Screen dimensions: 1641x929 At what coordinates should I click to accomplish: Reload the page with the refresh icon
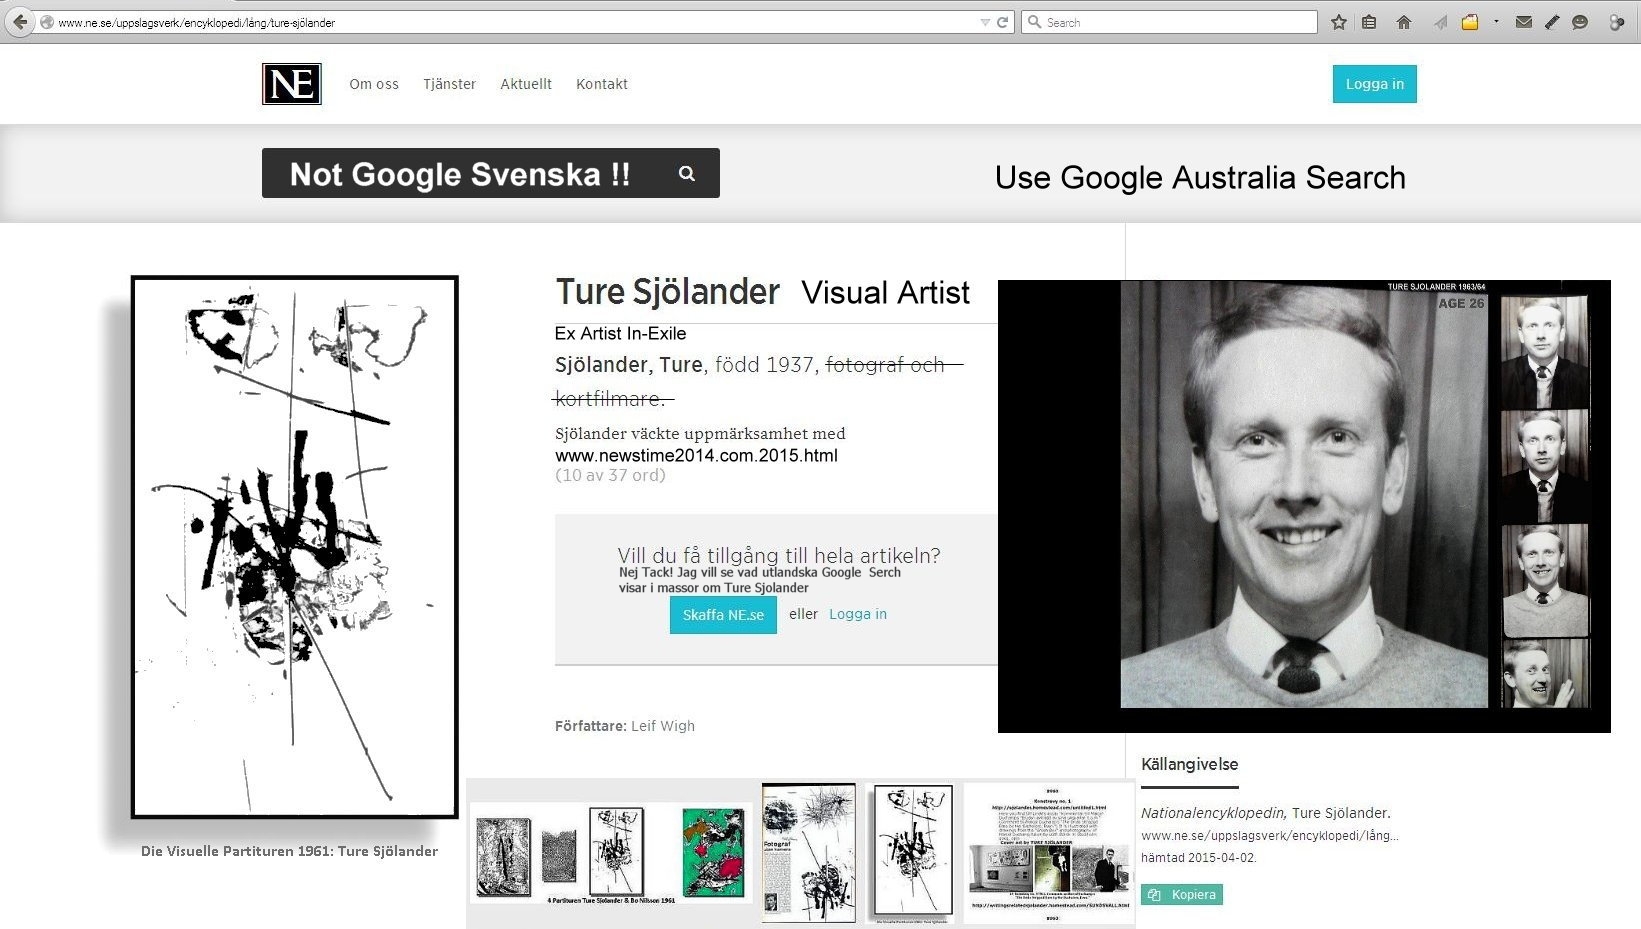pyautogui.click(x=1002, y=22)
